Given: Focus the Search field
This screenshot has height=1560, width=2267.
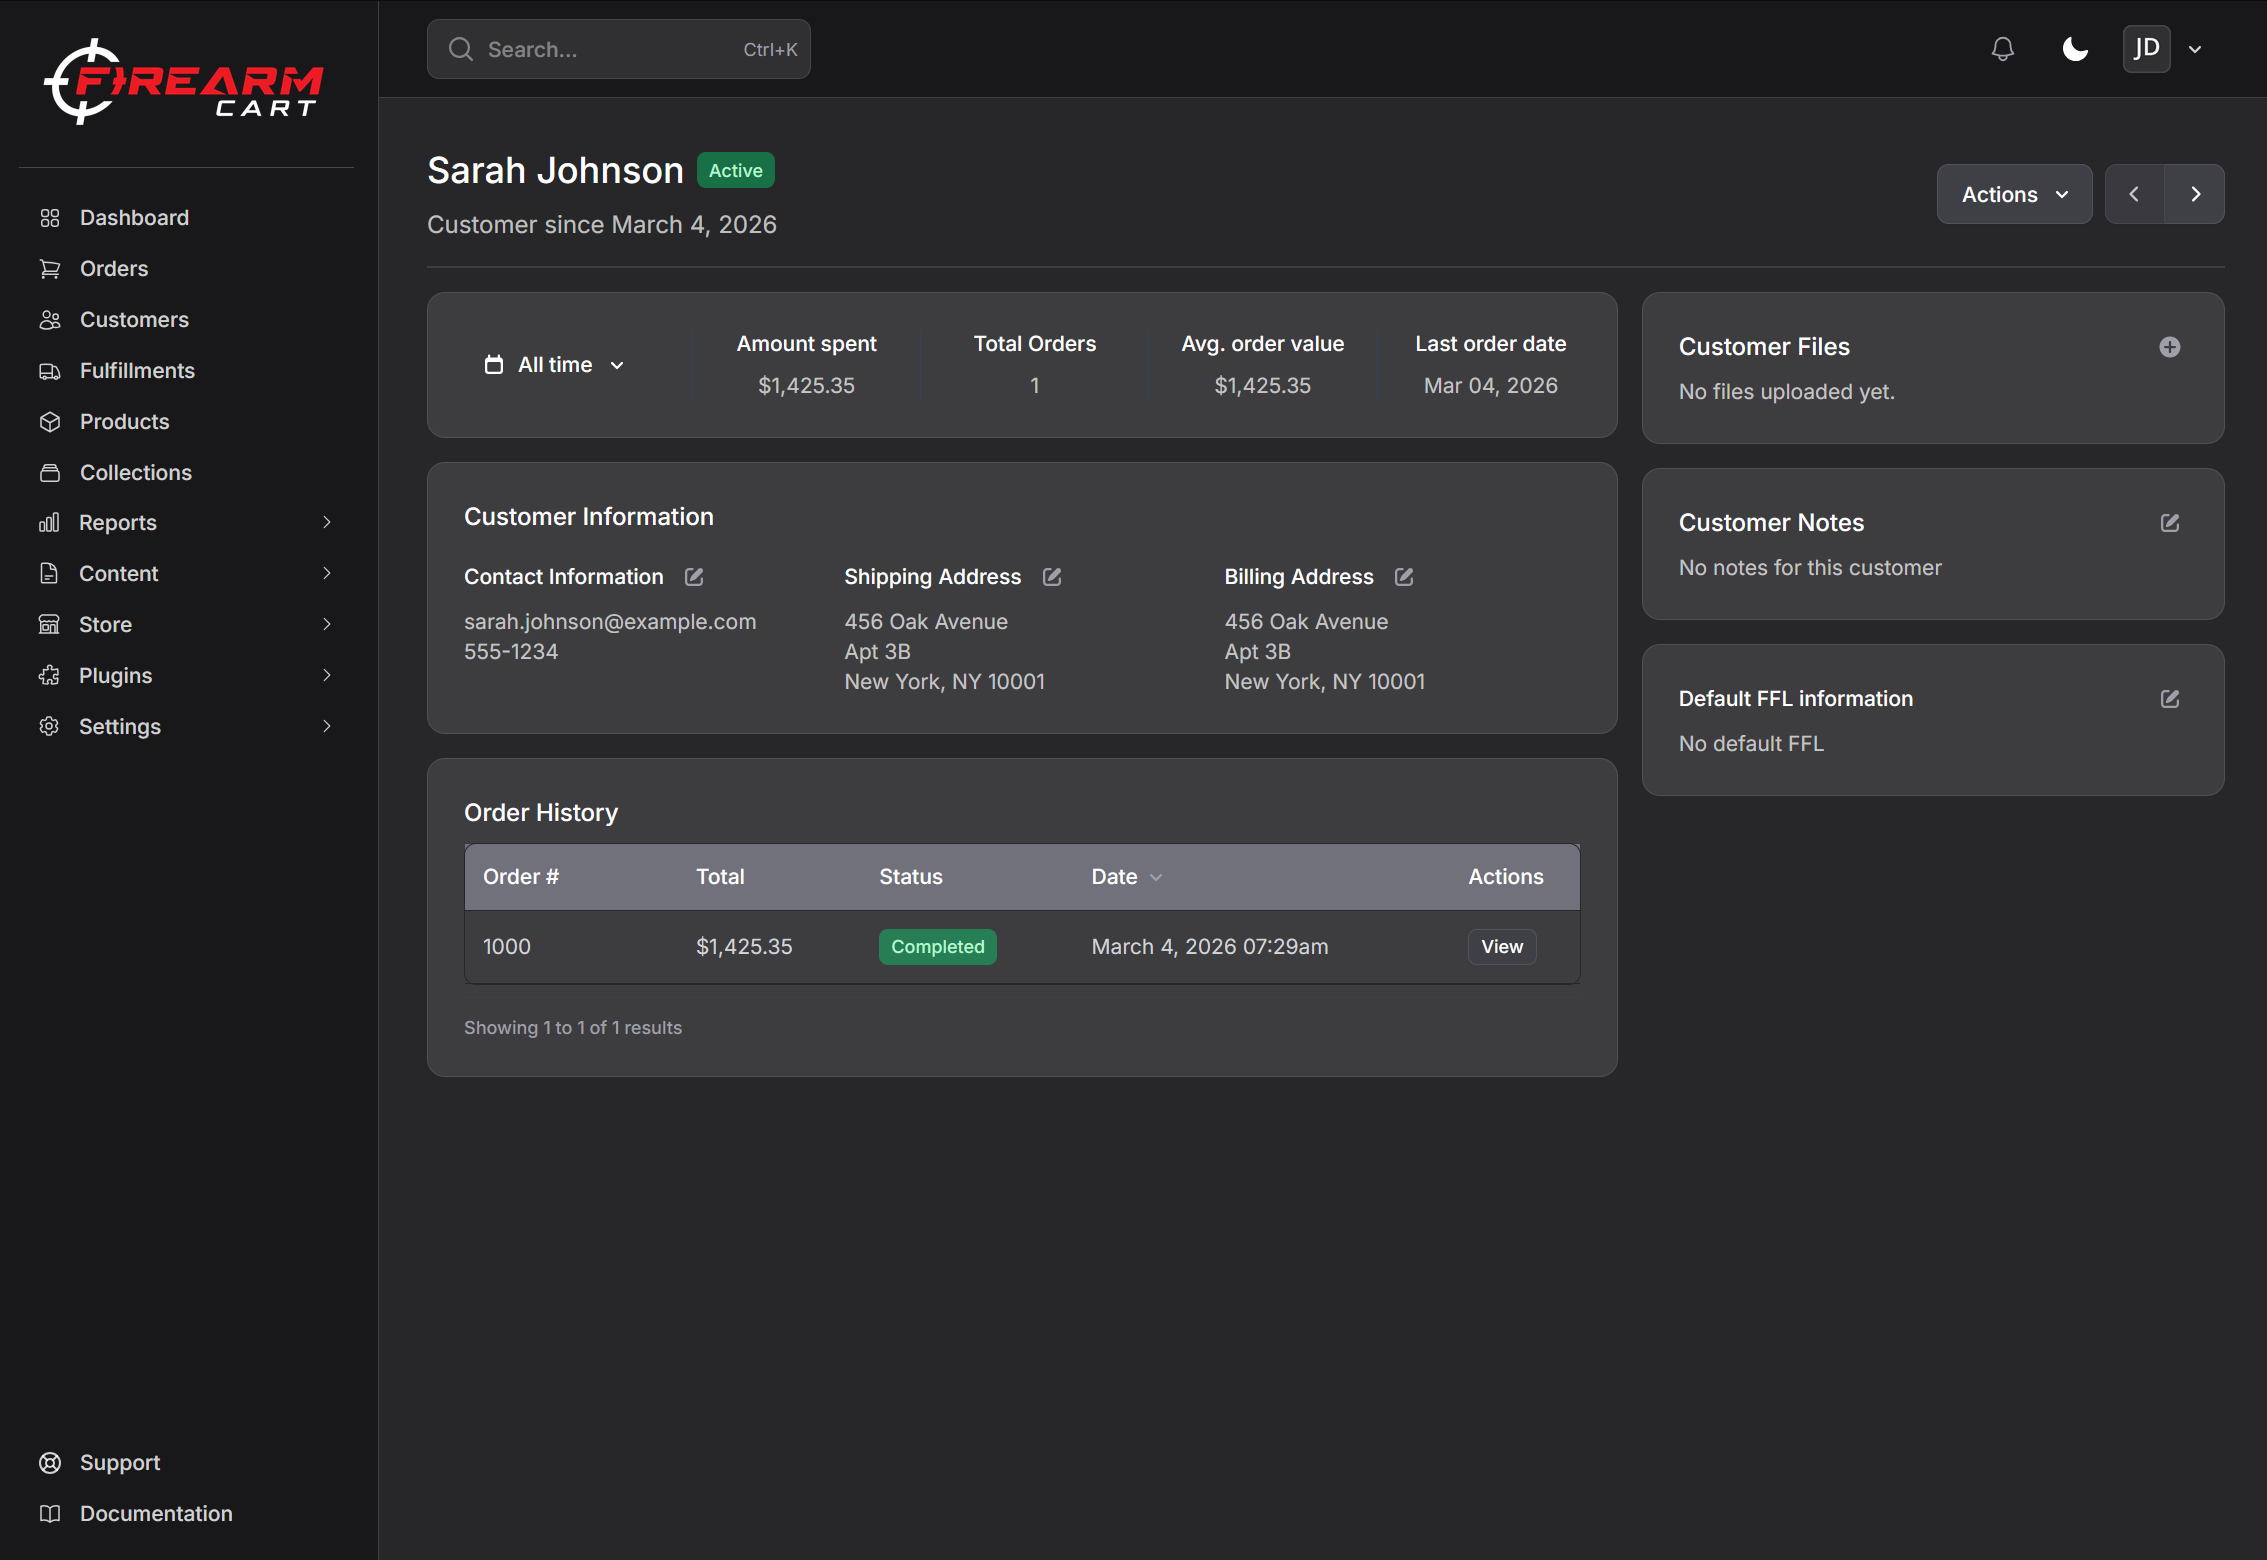Looking at the screenshot, I should coord(618,49).
